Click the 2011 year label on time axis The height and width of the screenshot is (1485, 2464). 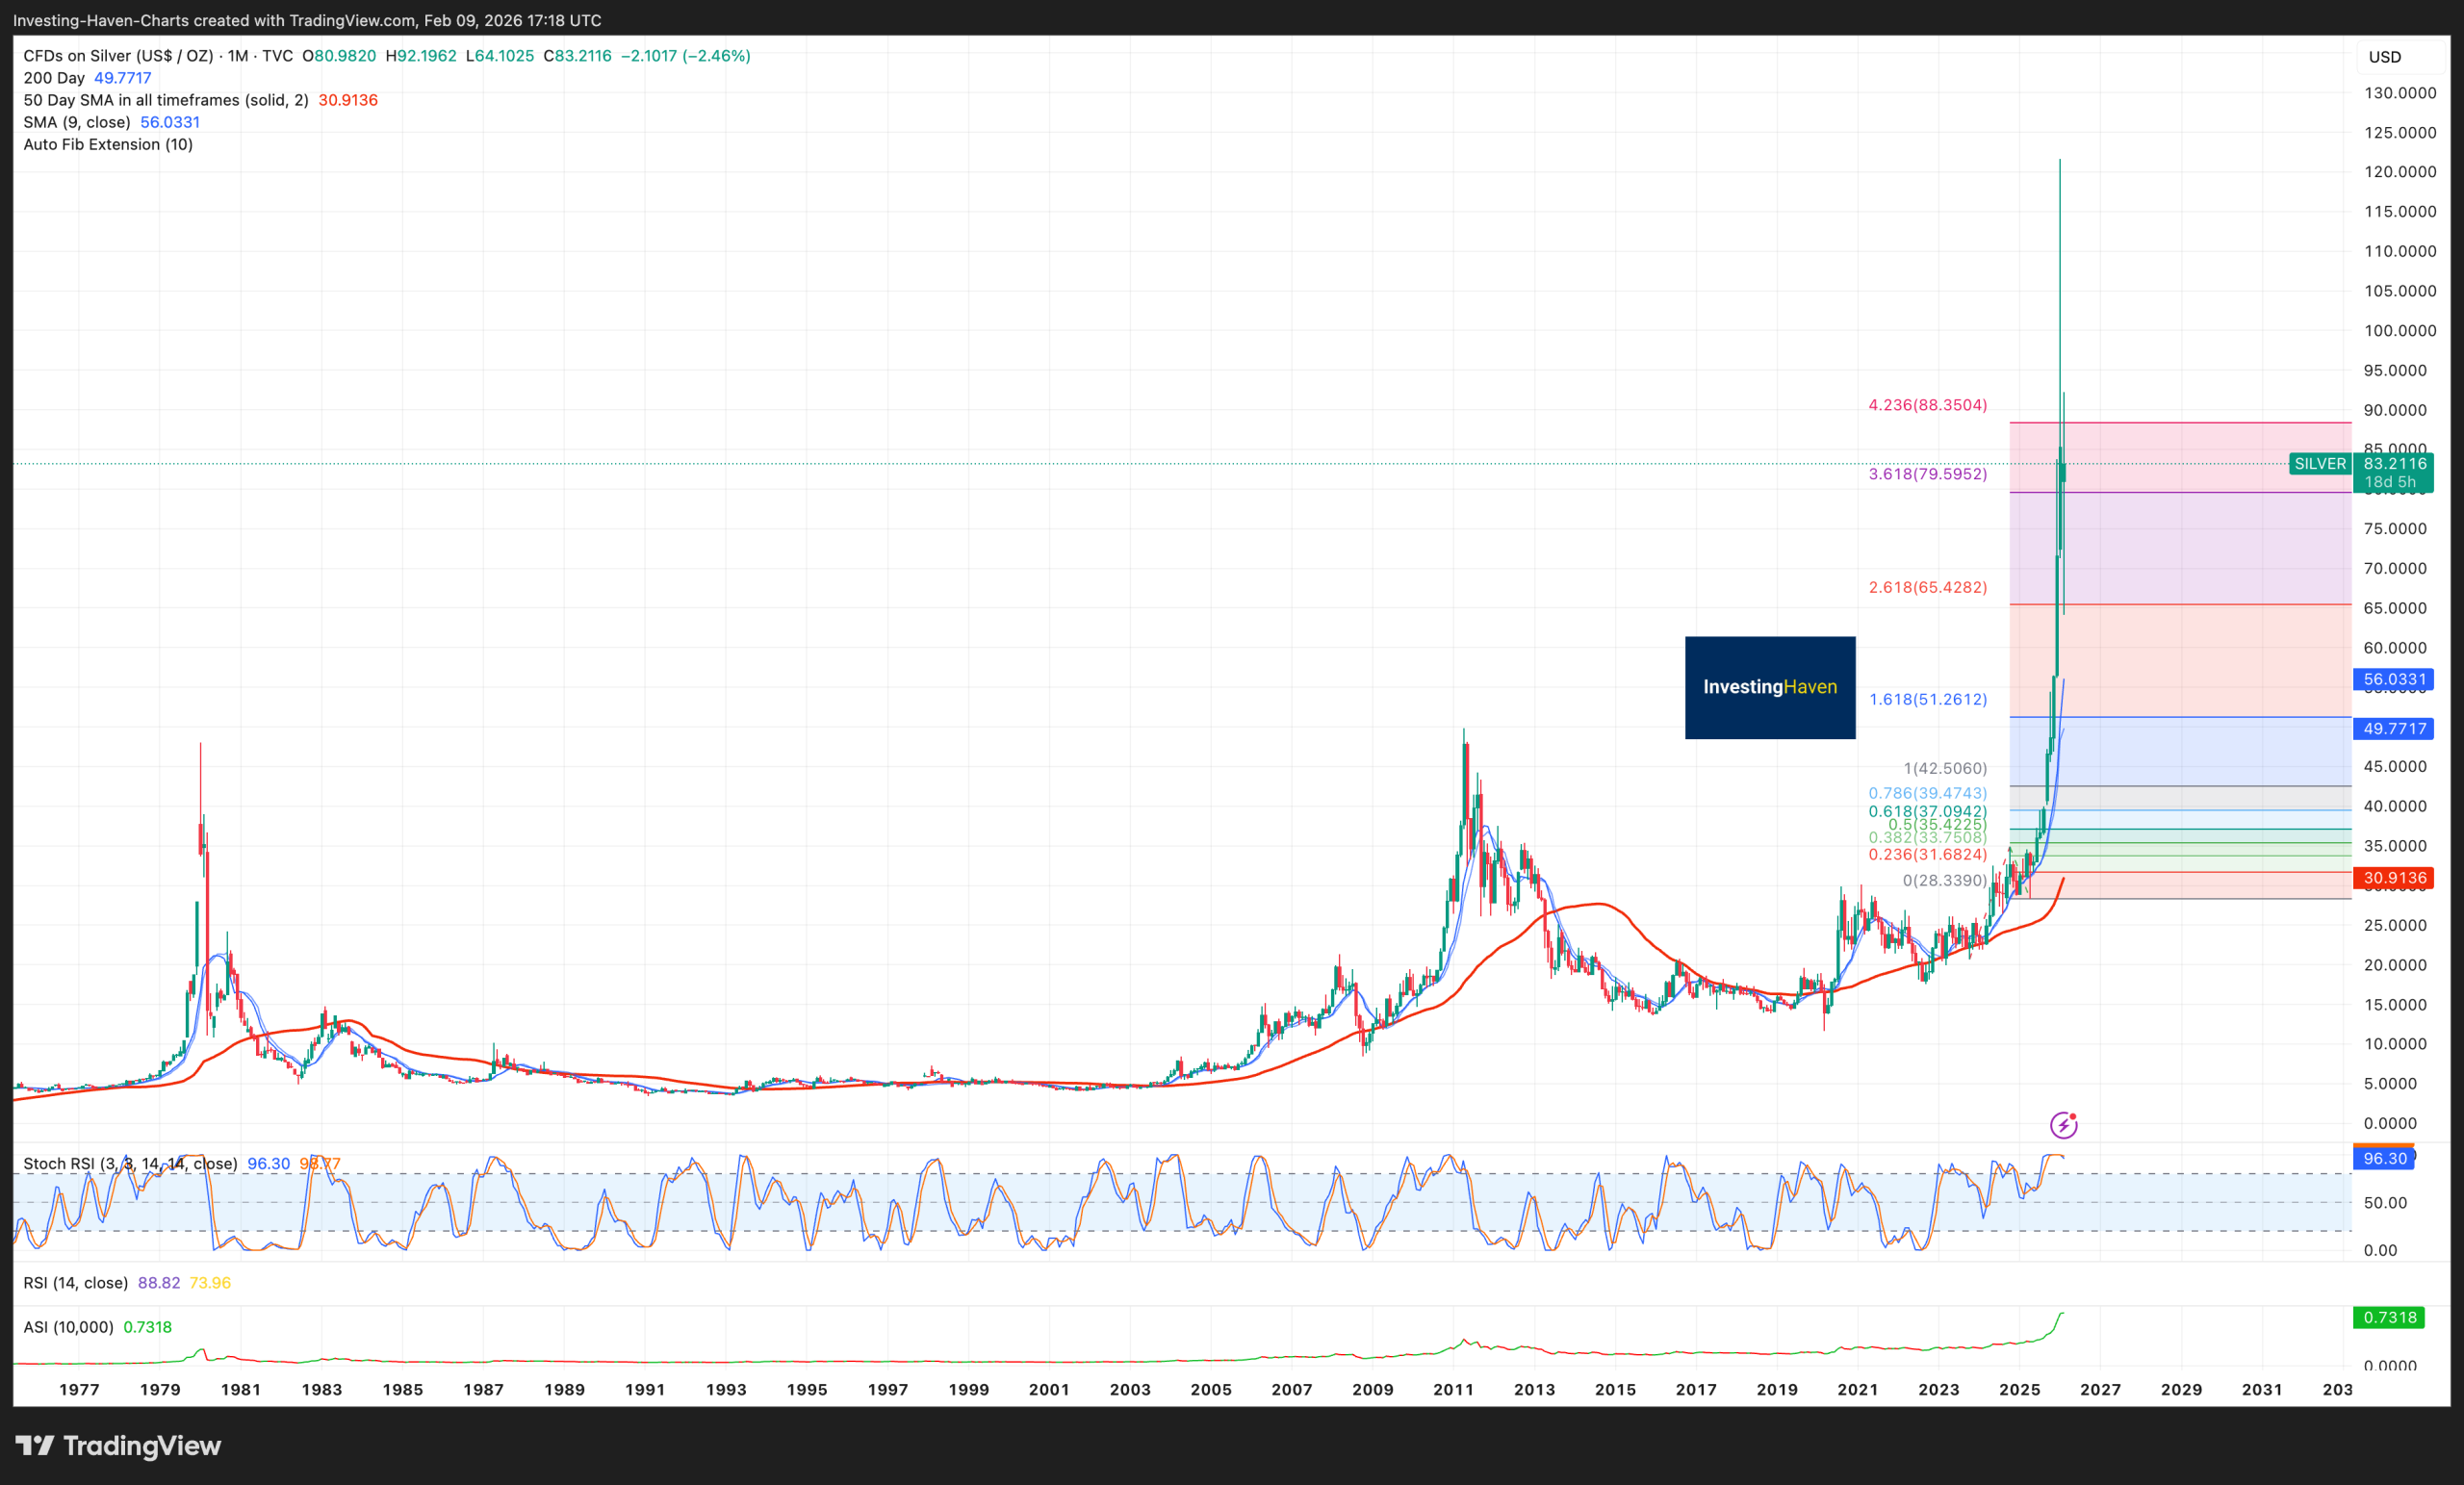[1454, 1389]
